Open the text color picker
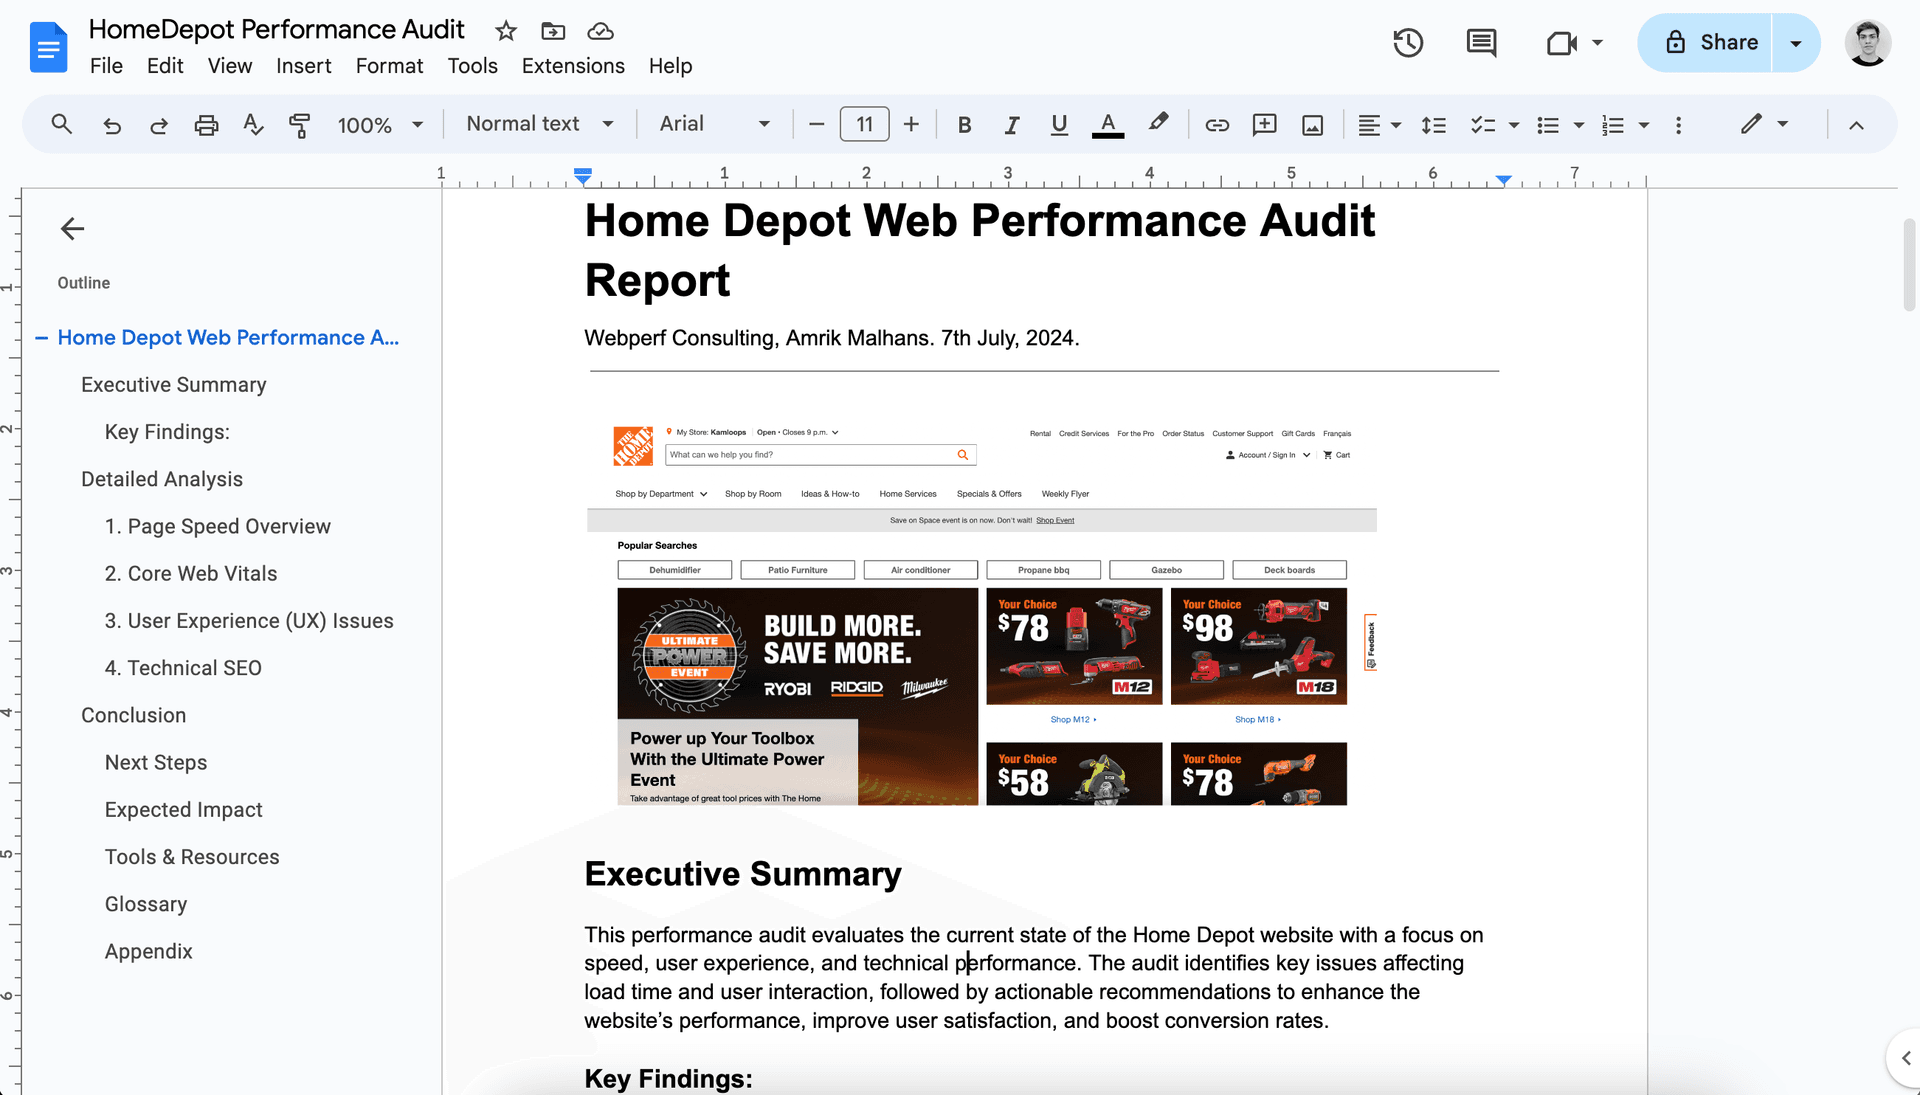The image size is (1920, 1095). (x=1107, y=125)
